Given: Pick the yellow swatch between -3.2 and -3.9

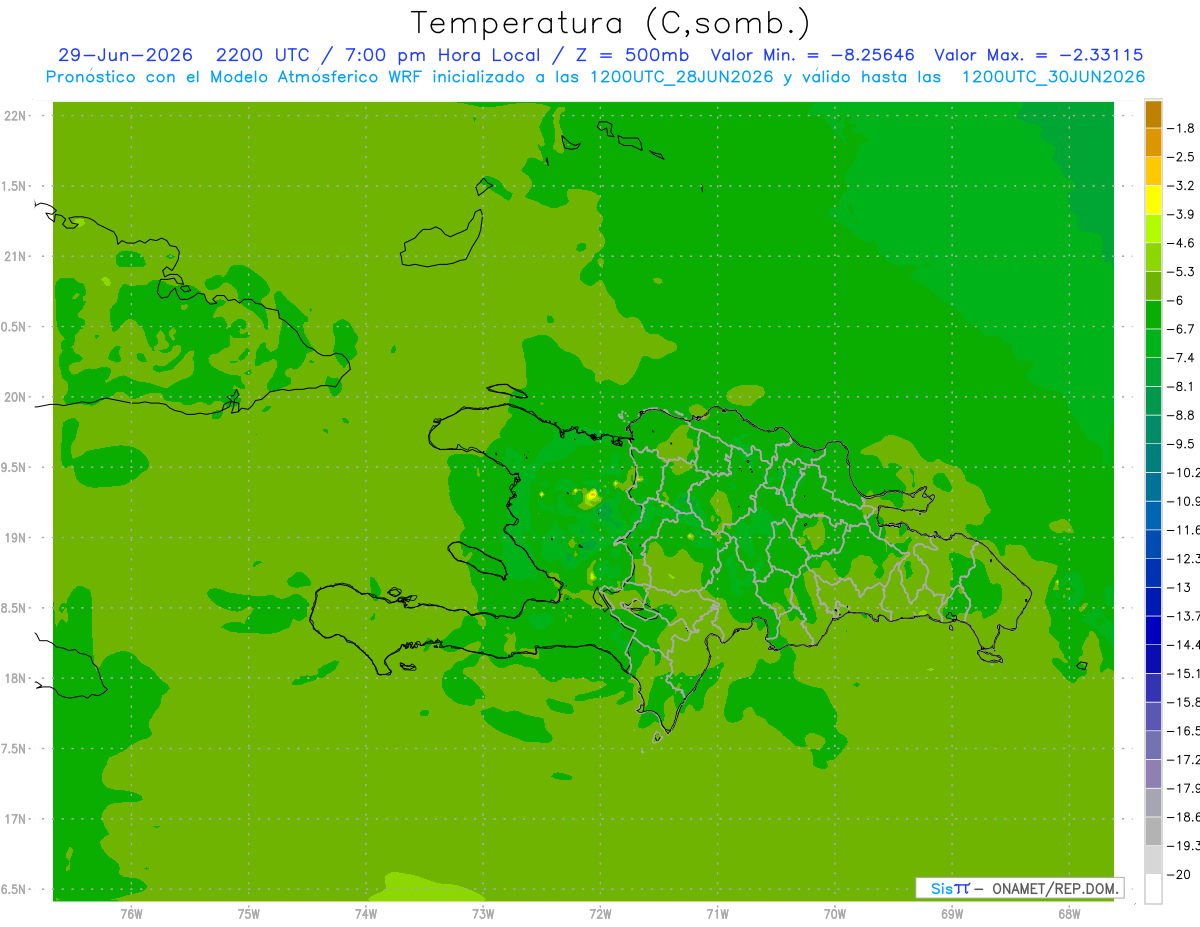Looking at the screenshot, I should coord(1153,200).
